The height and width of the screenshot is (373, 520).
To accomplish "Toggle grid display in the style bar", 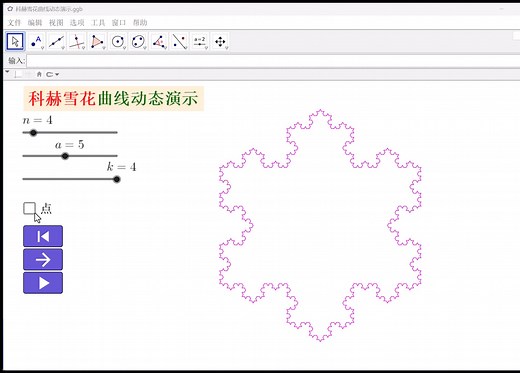I will tap(29, 74).
